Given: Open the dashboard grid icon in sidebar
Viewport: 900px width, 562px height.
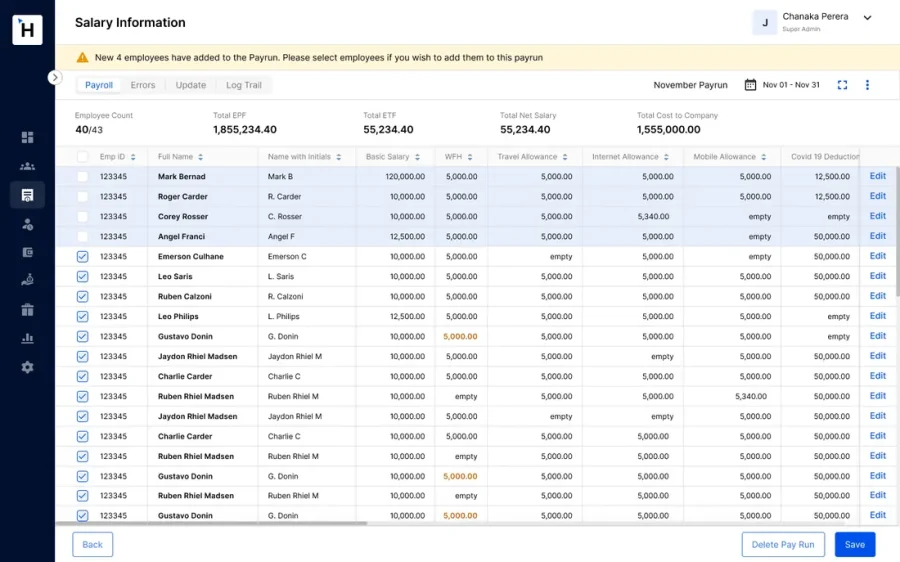Looking at the screenshot, I should (x=27, y=137).
